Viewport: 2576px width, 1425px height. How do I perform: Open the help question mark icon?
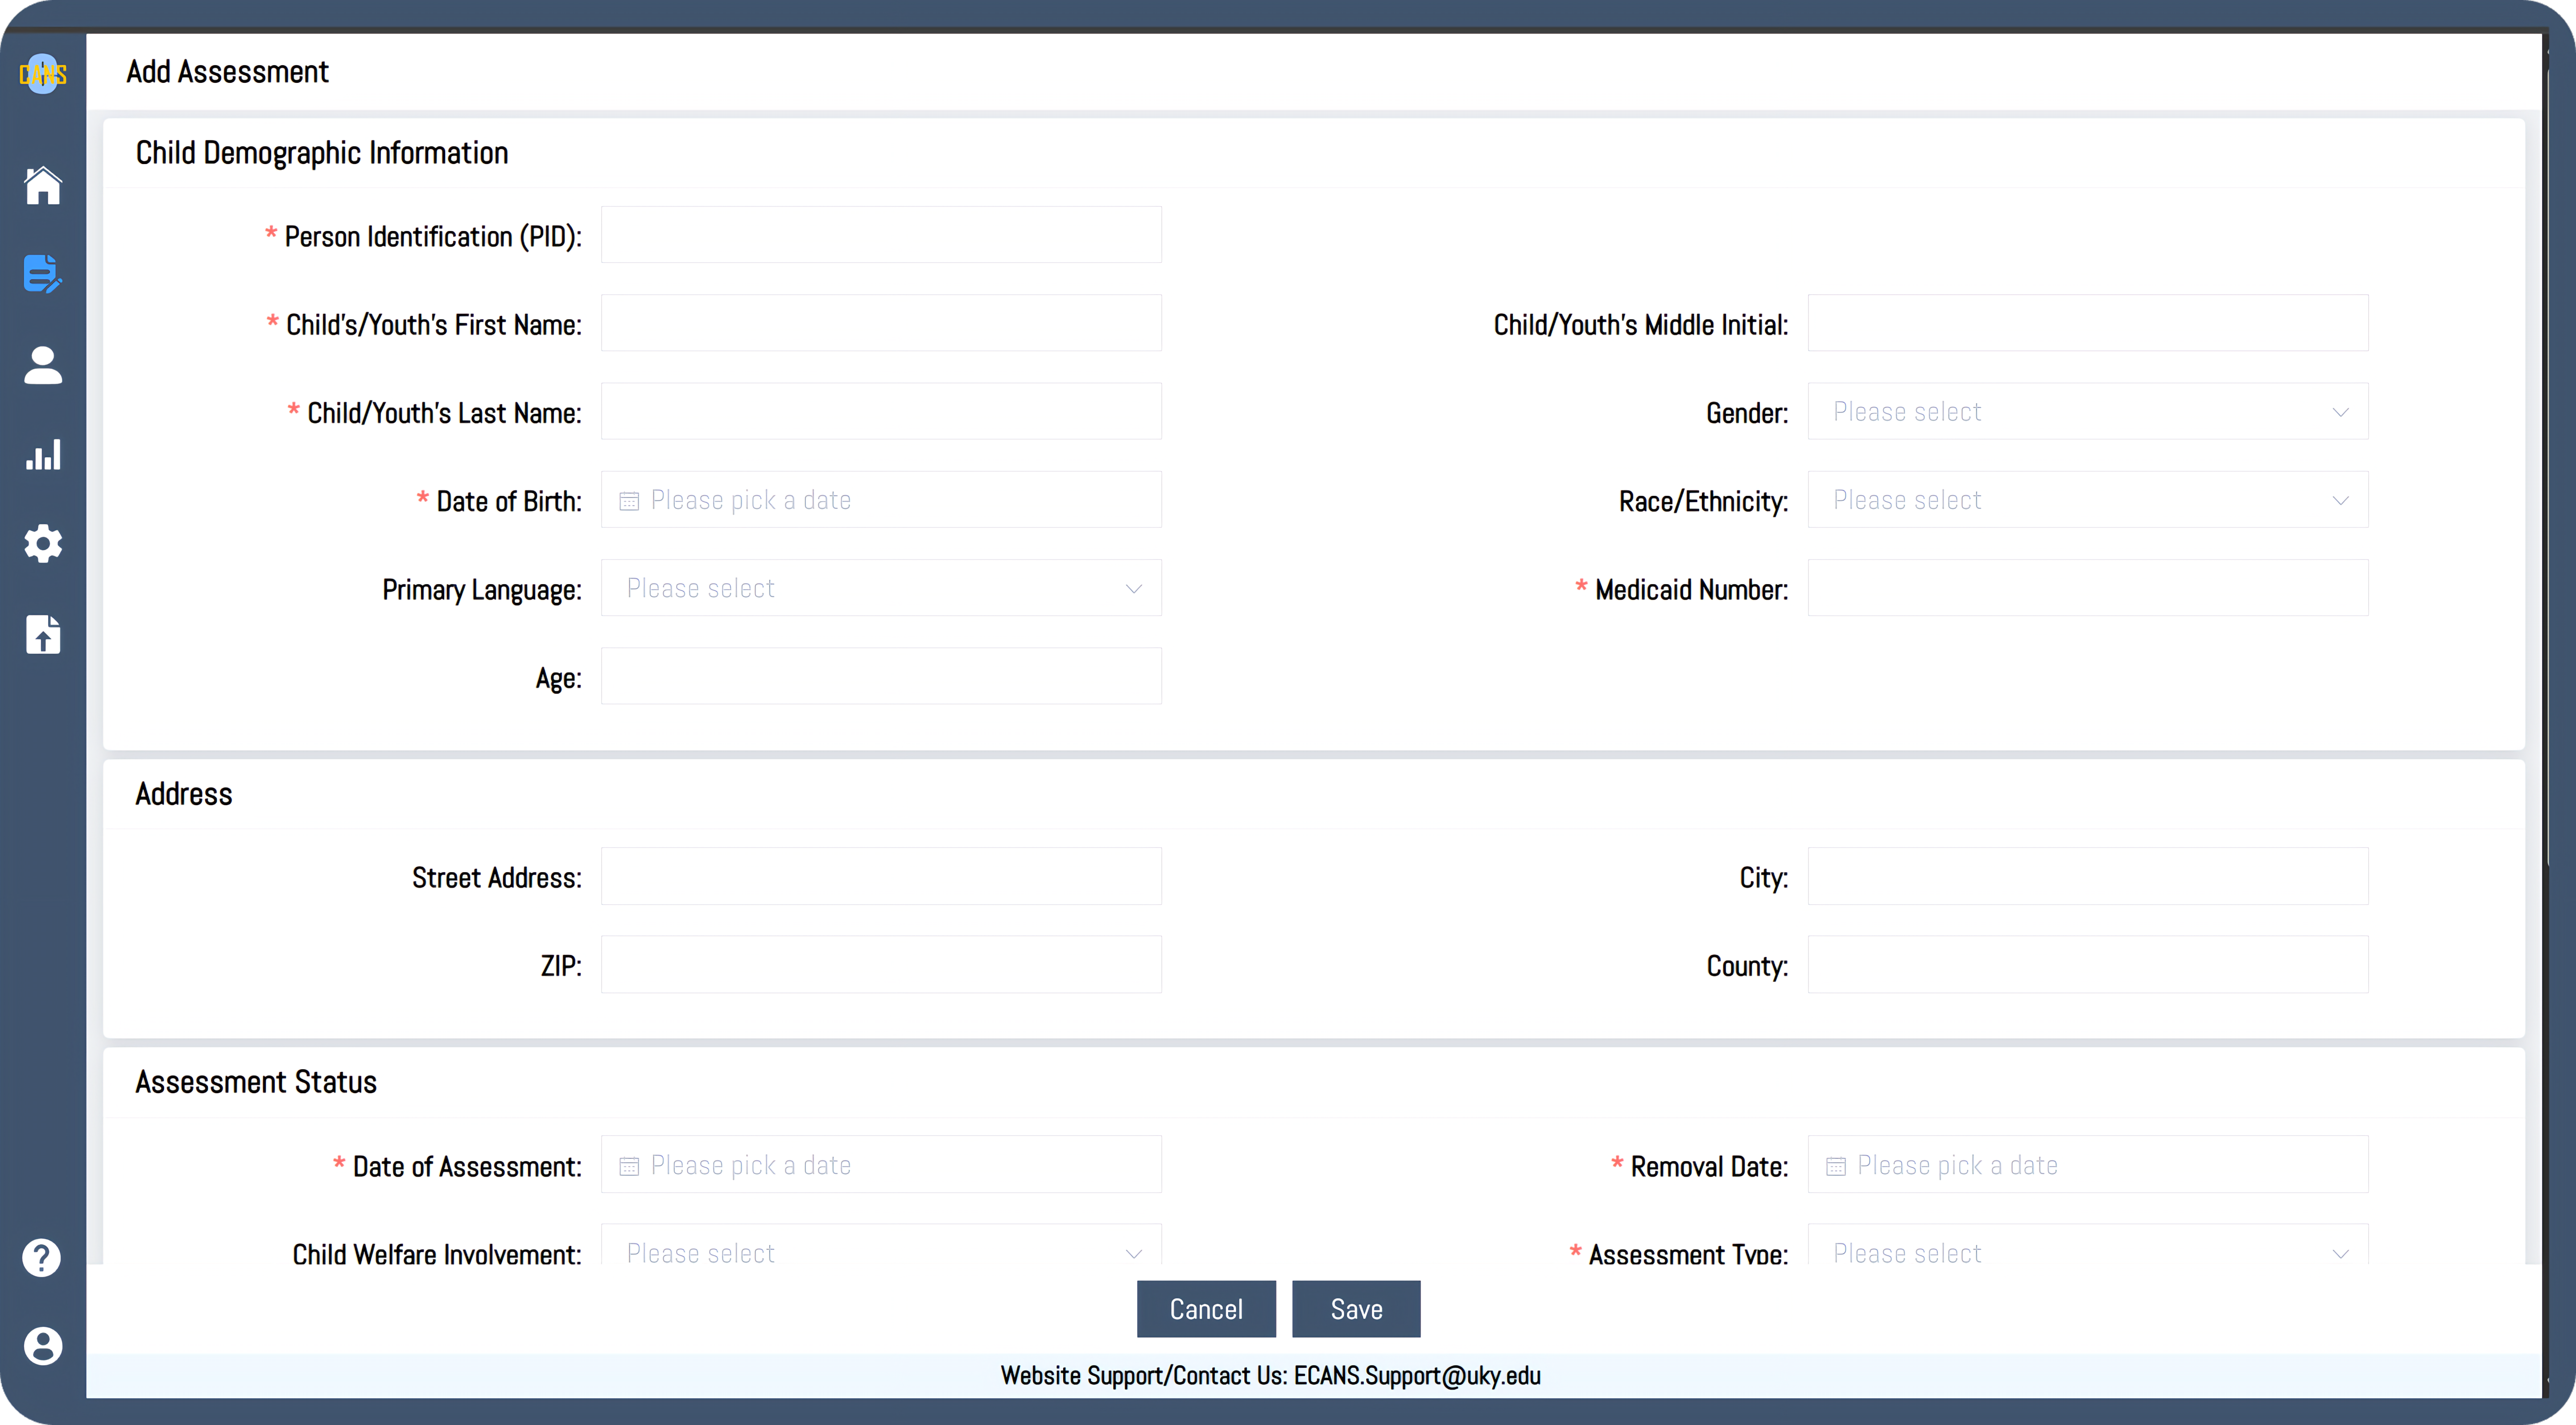[x=42, y=1257]
